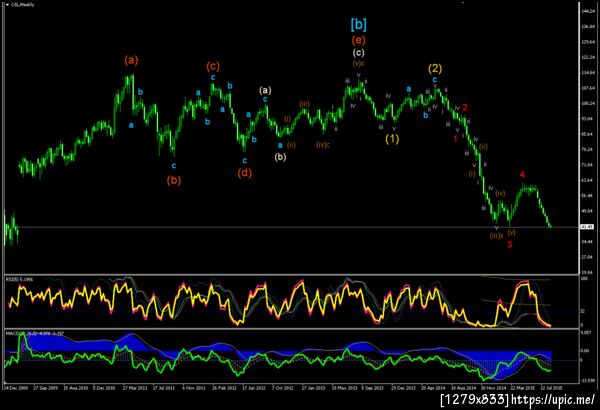The width and height of the screenshot is (600, 410).
Task: Click the MACD indicator label
Action: (34, 333)
